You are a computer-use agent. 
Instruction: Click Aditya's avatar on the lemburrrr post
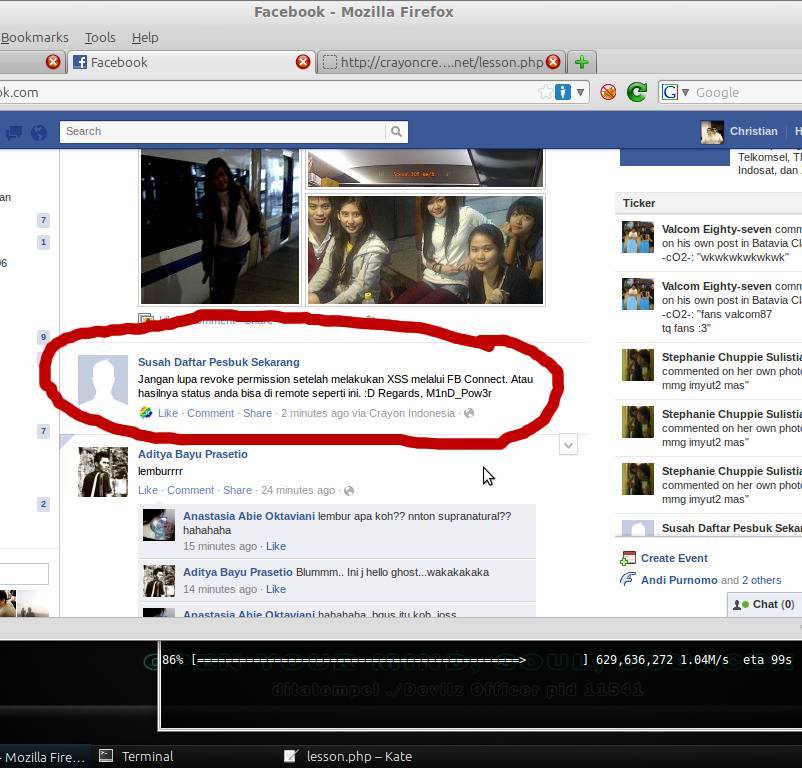pyautogui.click(x=103, y=472)
